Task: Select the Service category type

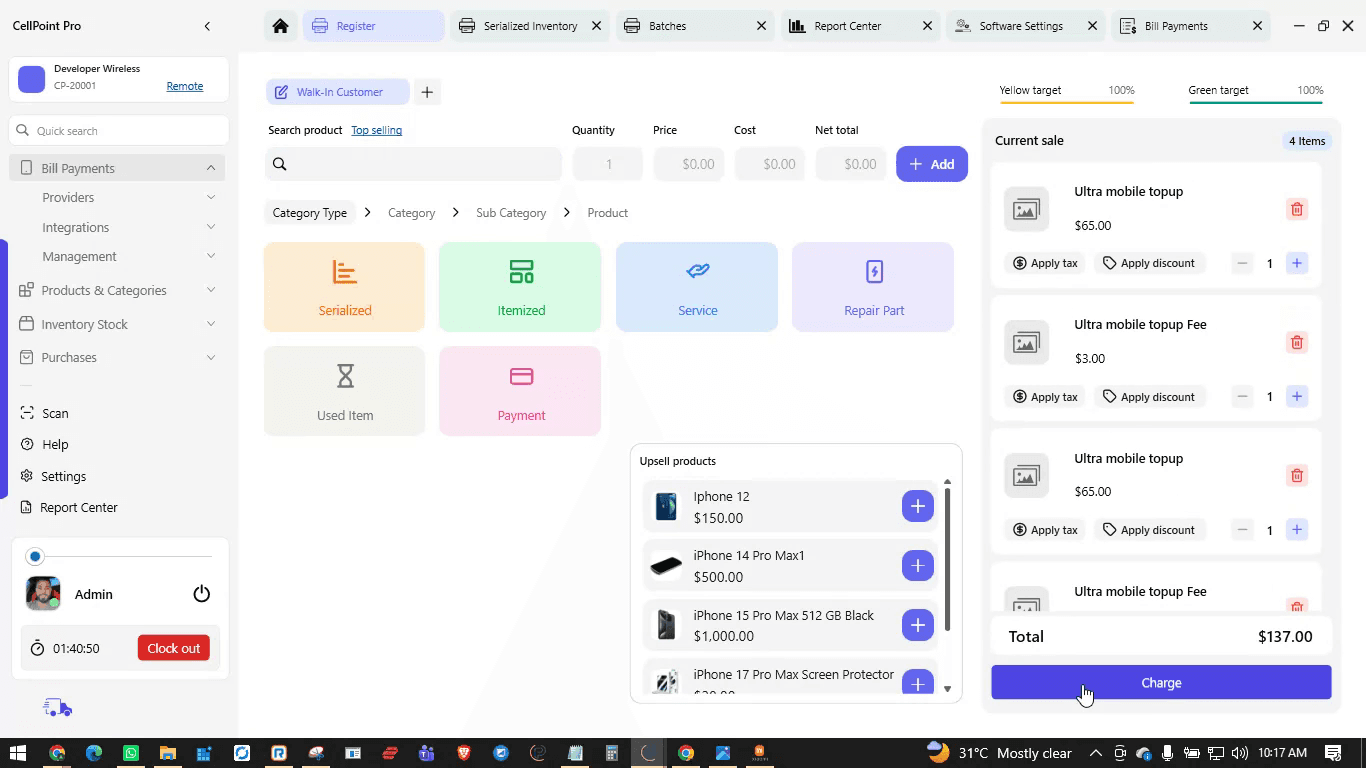Action: pos(697,287)
